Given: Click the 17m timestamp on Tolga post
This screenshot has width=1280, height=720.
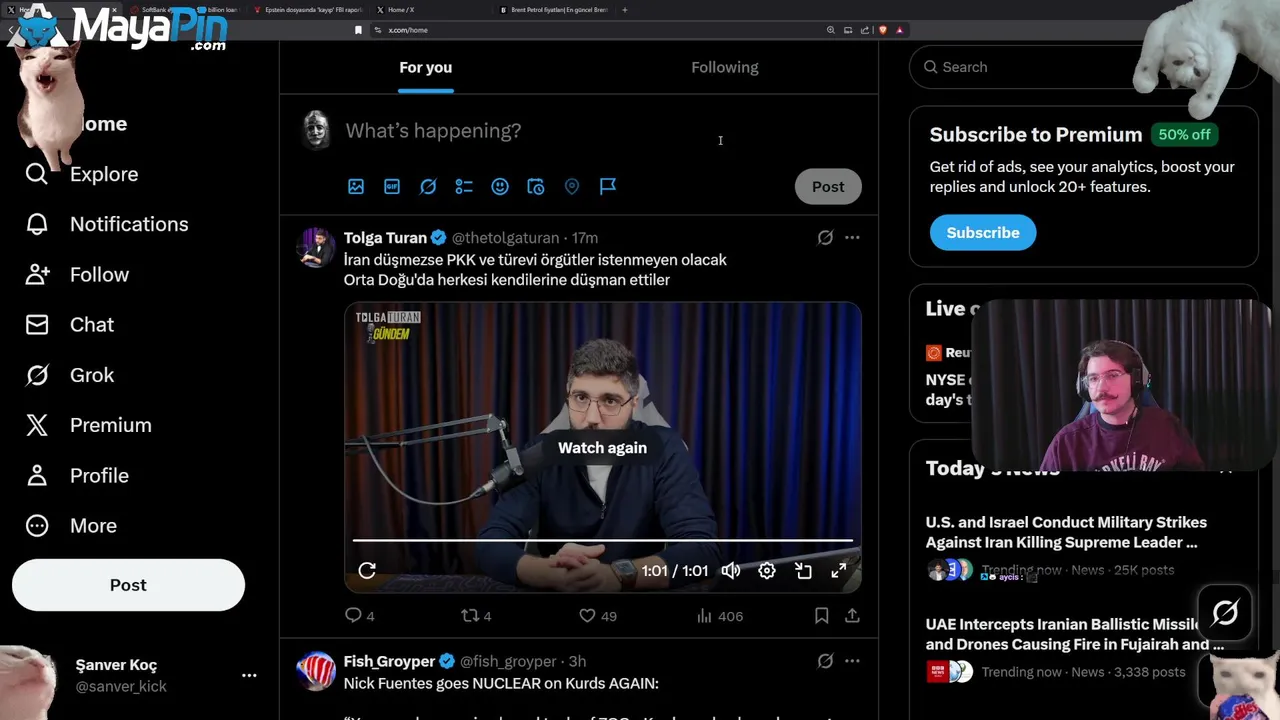Looking at the screenshot, I should (x=585, y=238).
